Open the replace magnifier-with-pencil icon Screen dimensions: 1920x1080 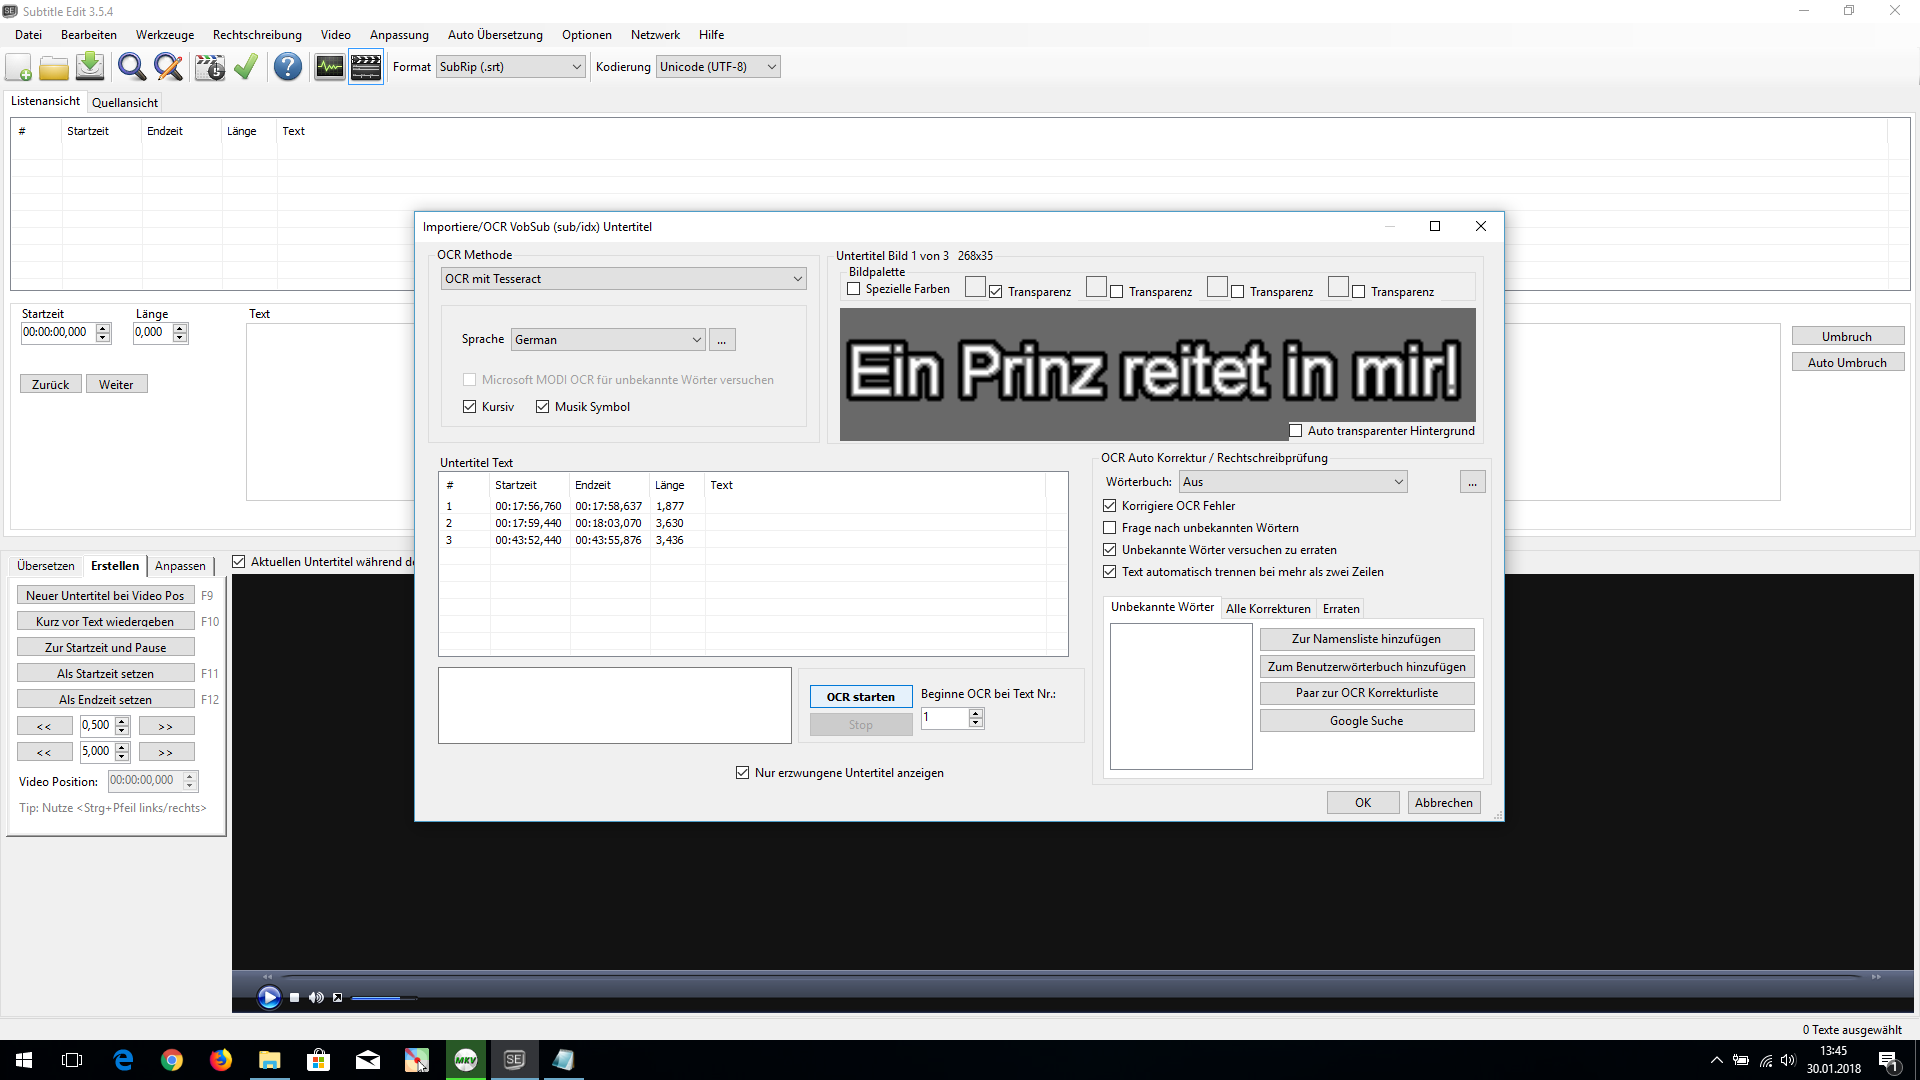168,67
